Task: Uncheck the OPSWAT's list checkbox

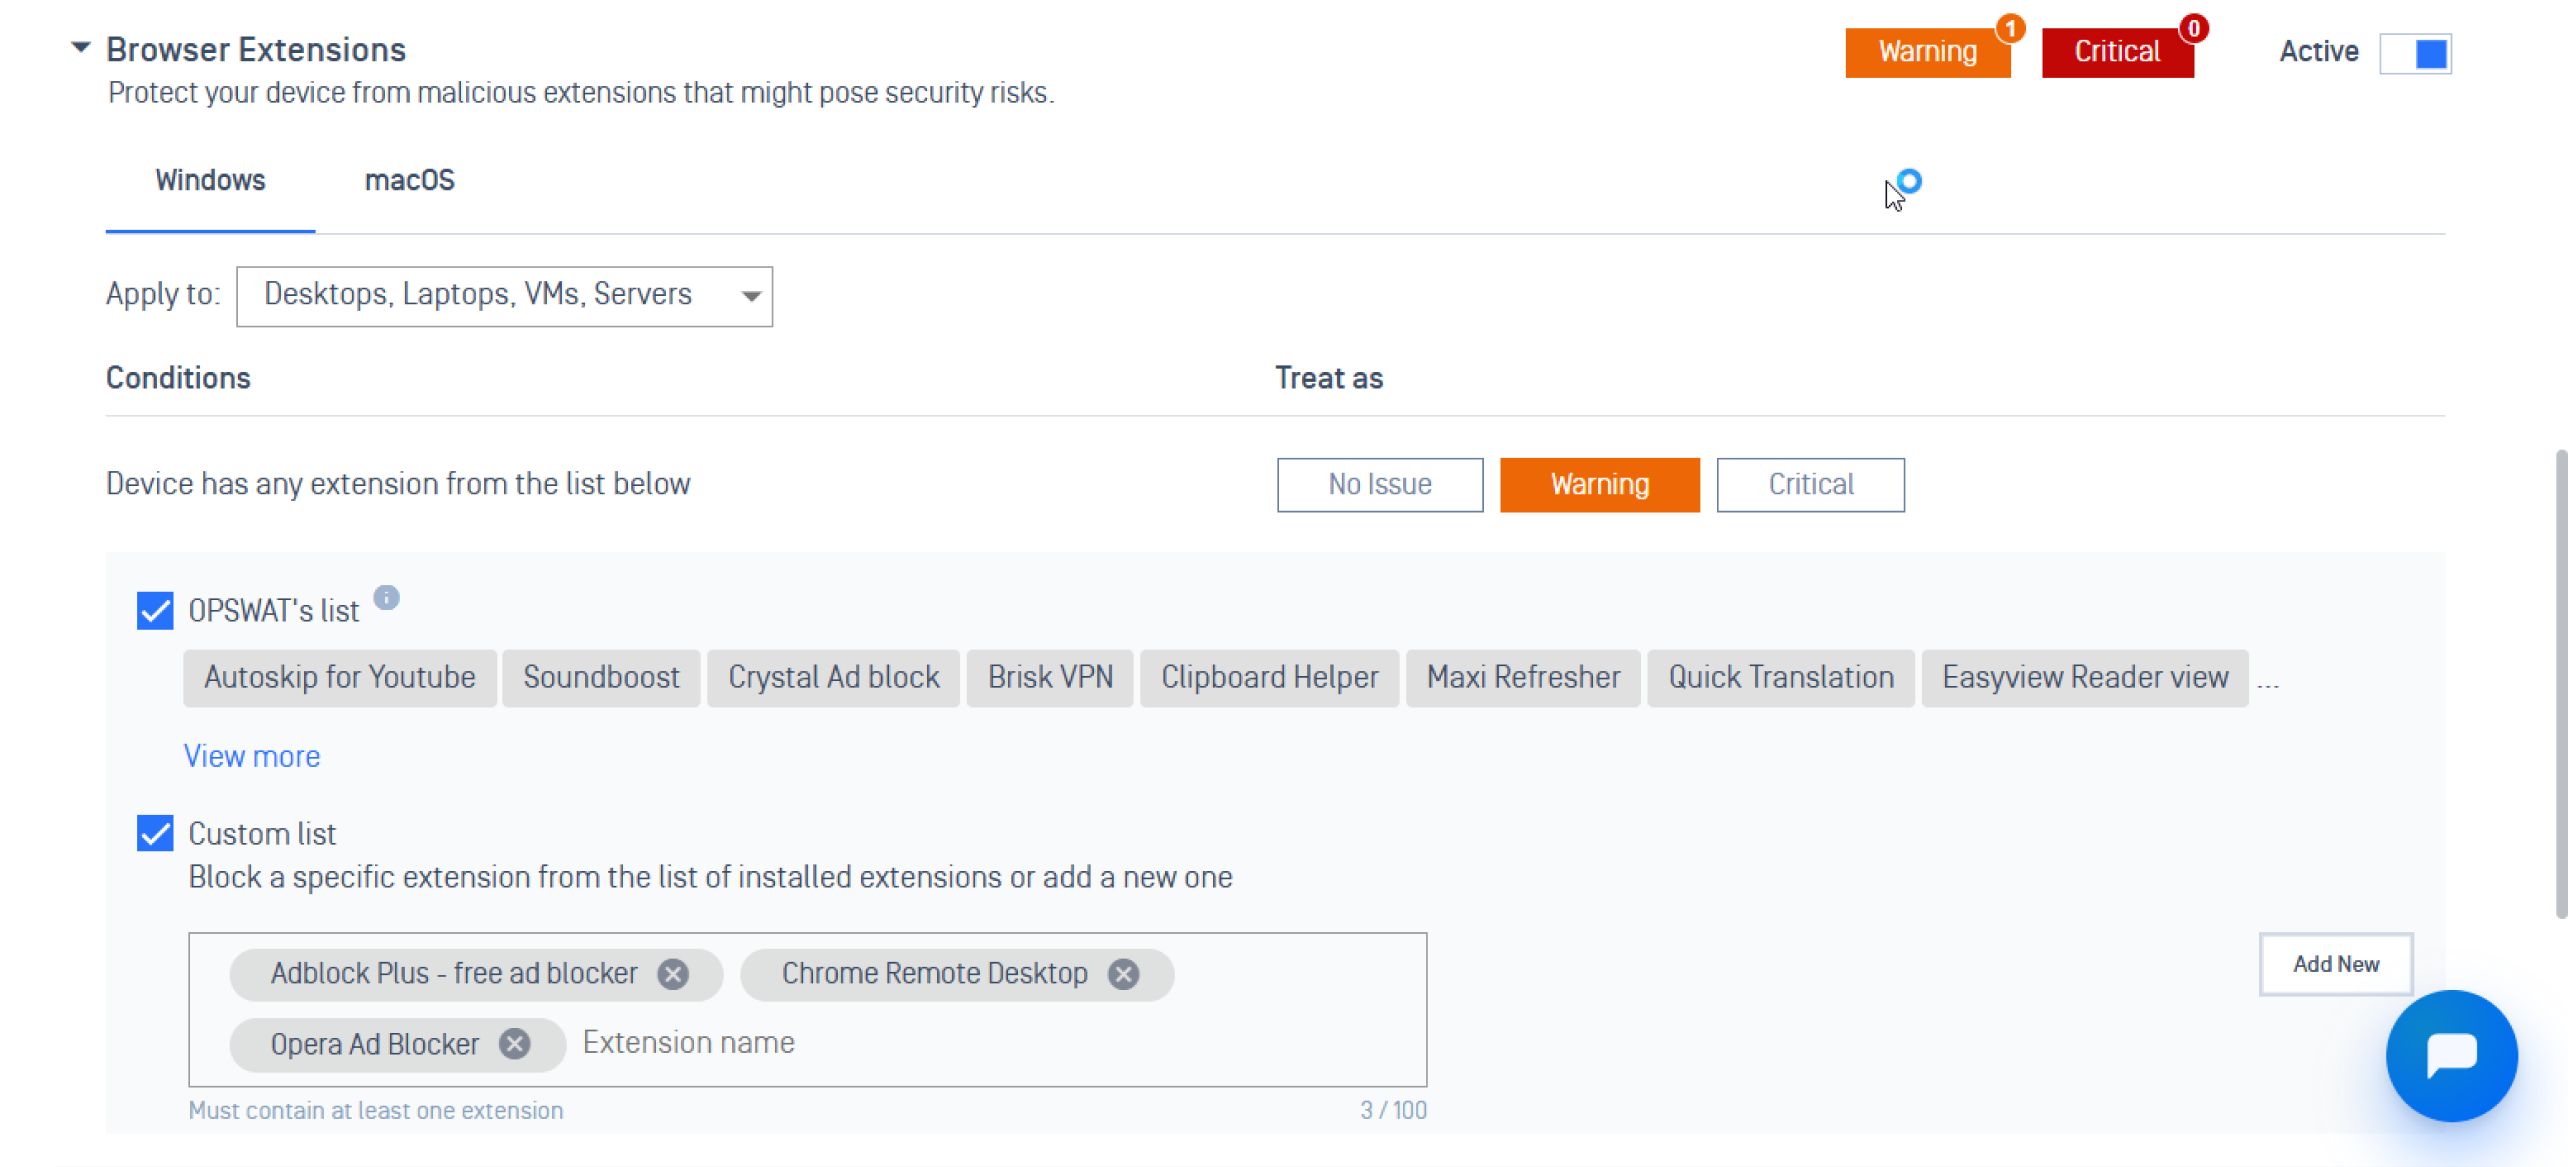Action: [155, 610]
